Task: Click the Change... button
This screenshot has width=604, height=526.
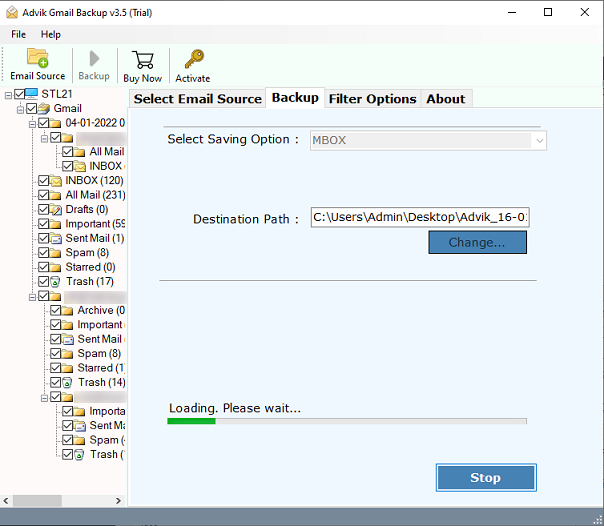Action: click(x=478, y=243)
